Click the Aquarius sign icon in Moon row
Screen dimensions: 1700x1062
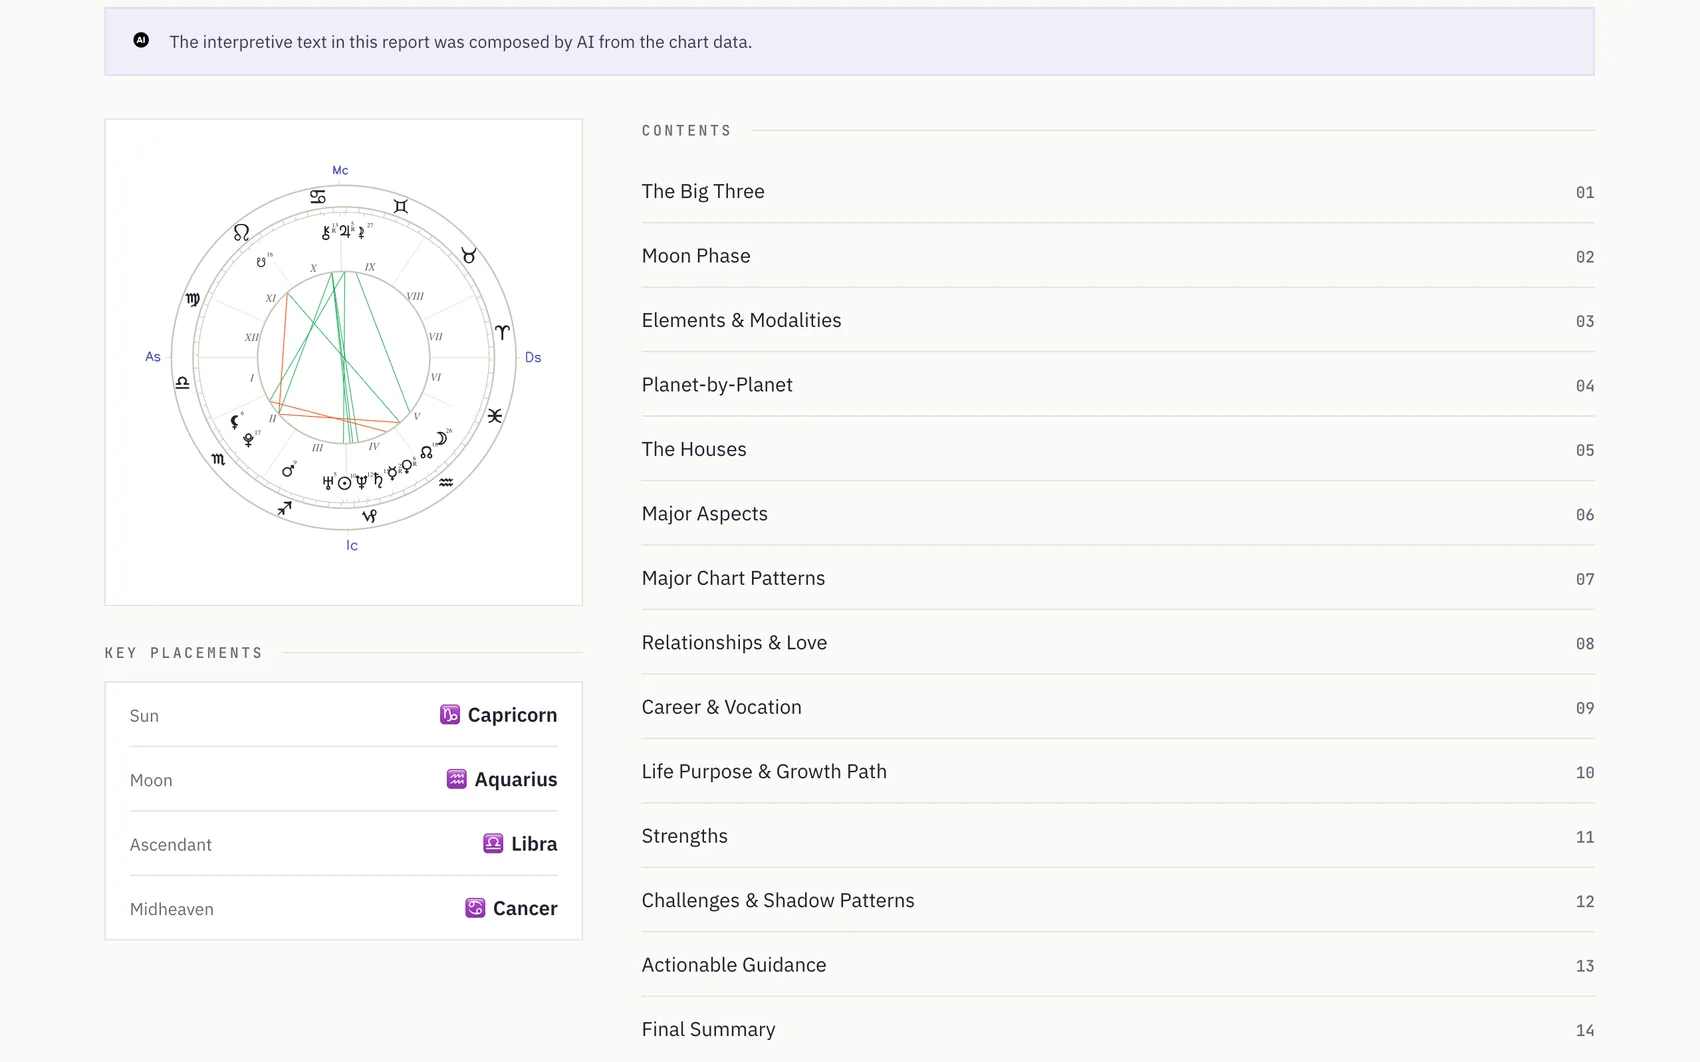tap(456, 779)
